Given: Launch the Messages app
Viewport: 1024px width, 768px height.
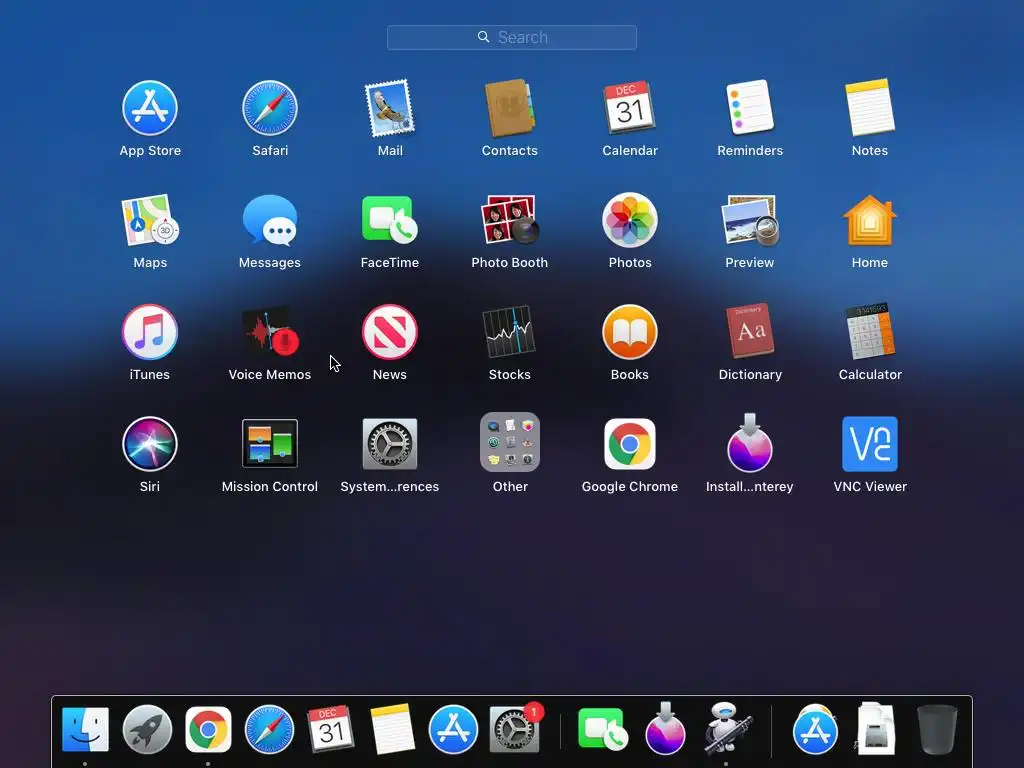Looking at the screenshot, I should coord(270,221).
